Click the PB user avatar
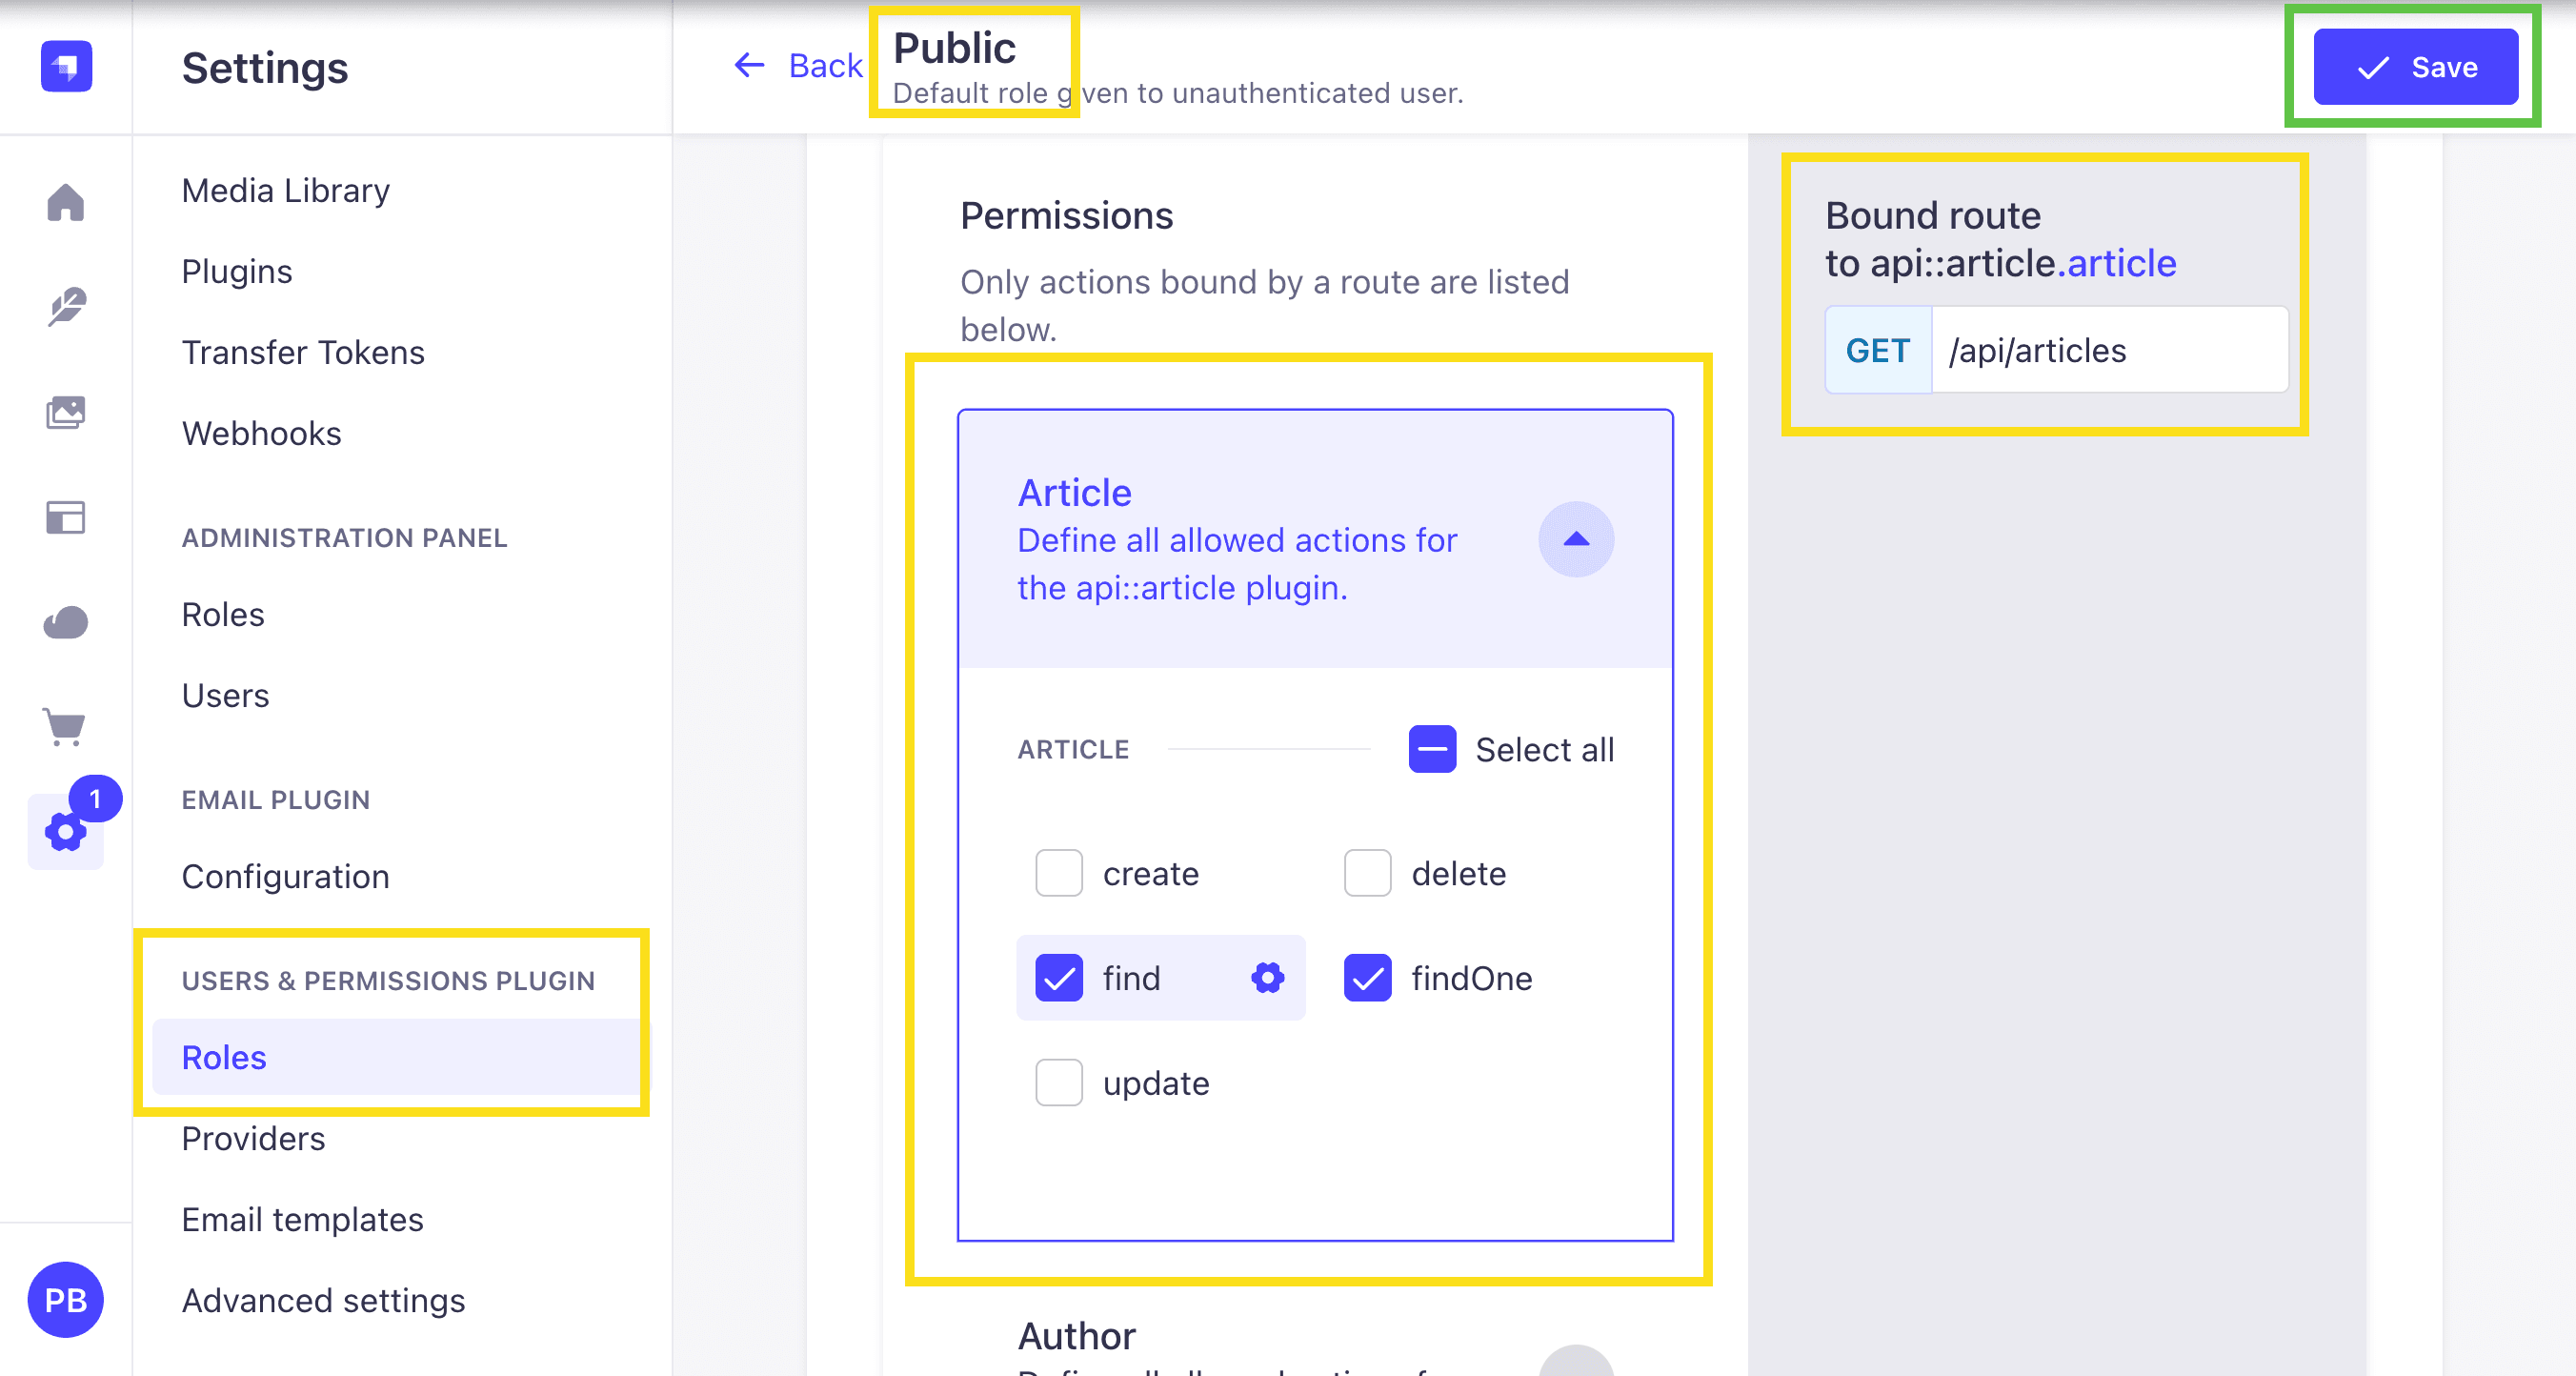2576x1376 pixels. coord(66,1299)
